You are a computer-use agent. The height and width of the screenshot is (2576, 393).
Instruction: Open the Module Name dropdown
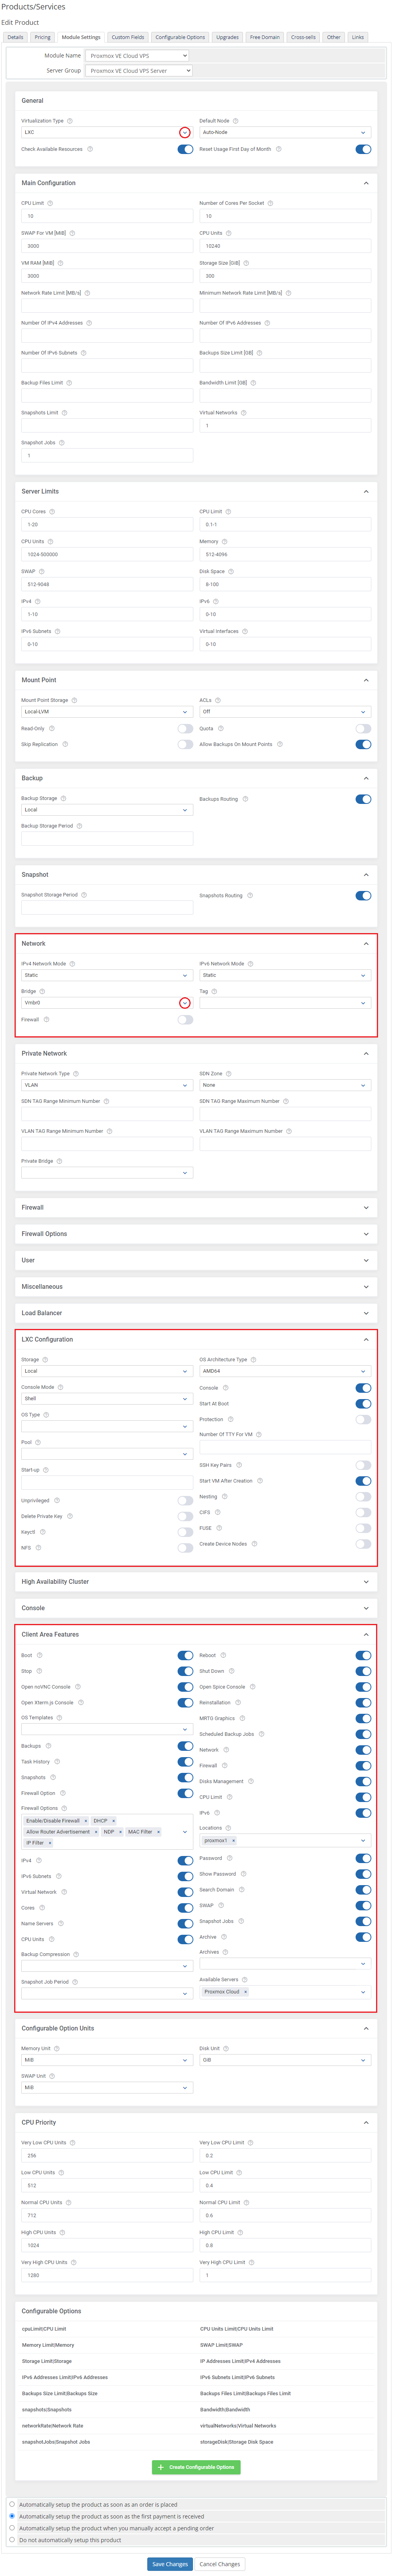(x=137, y=56)
